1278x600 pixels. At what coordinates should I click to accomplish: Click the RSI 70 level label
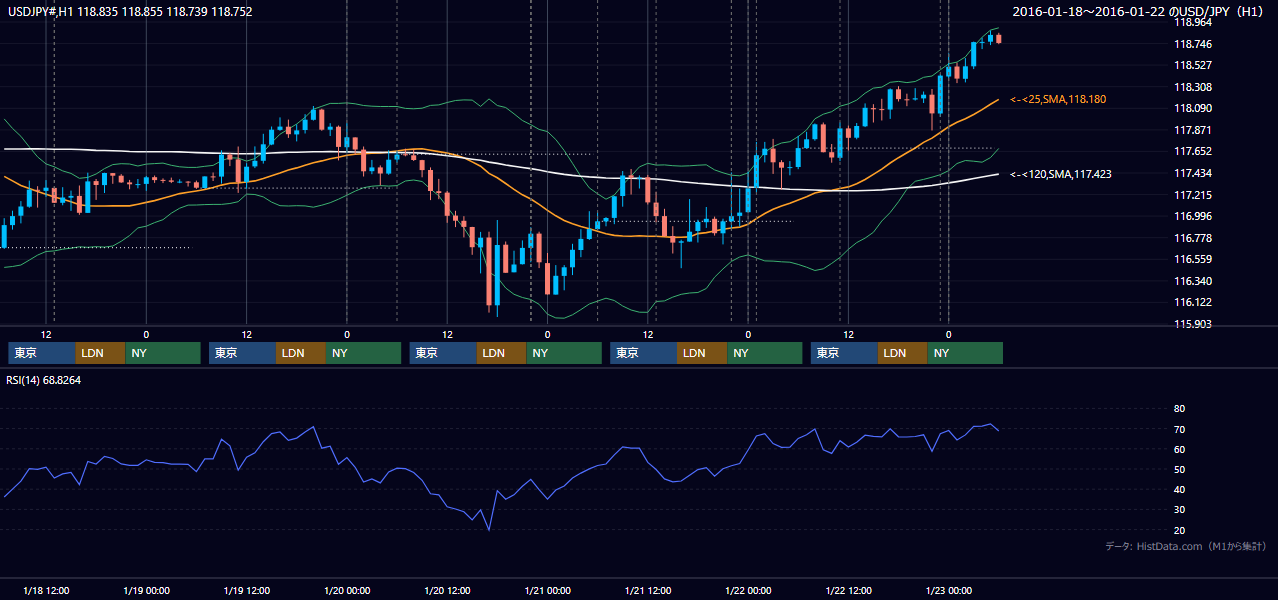point(1179,429)
